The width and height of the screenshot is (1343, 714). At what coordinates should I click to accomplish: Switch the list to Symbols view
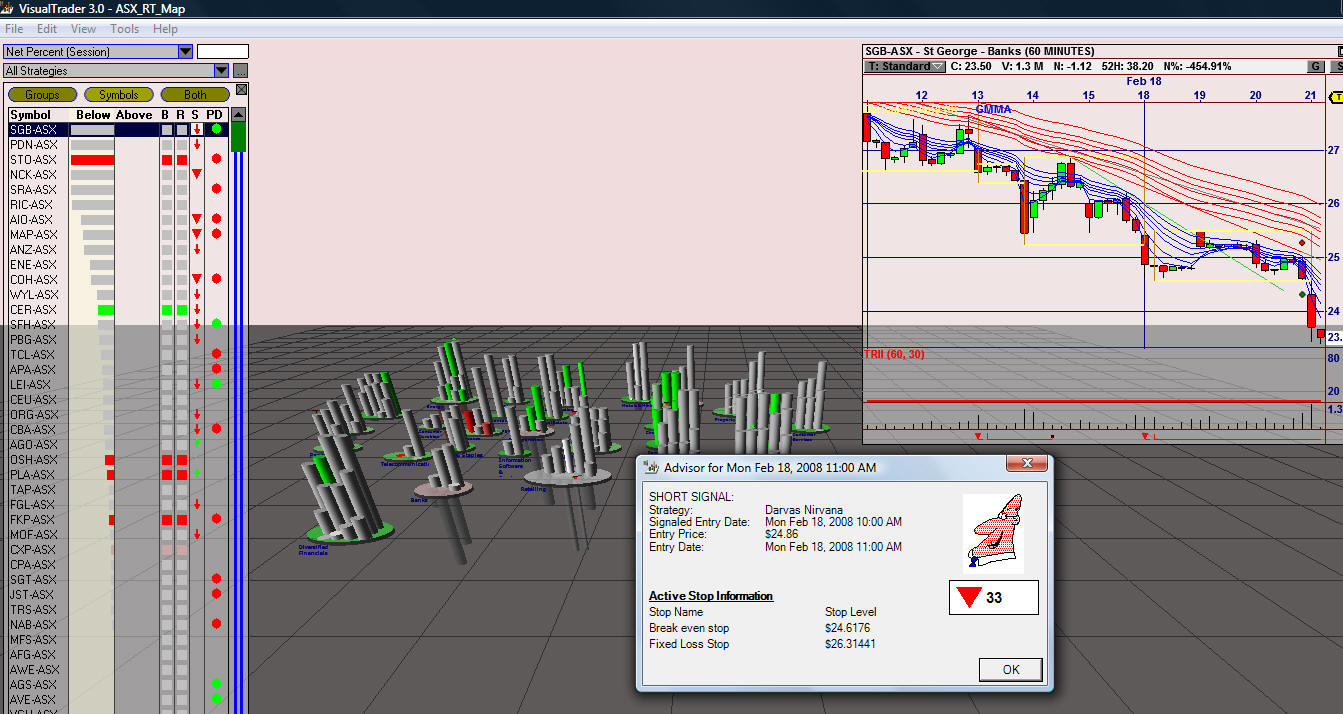pyautogui.click(x=118, y=95)
